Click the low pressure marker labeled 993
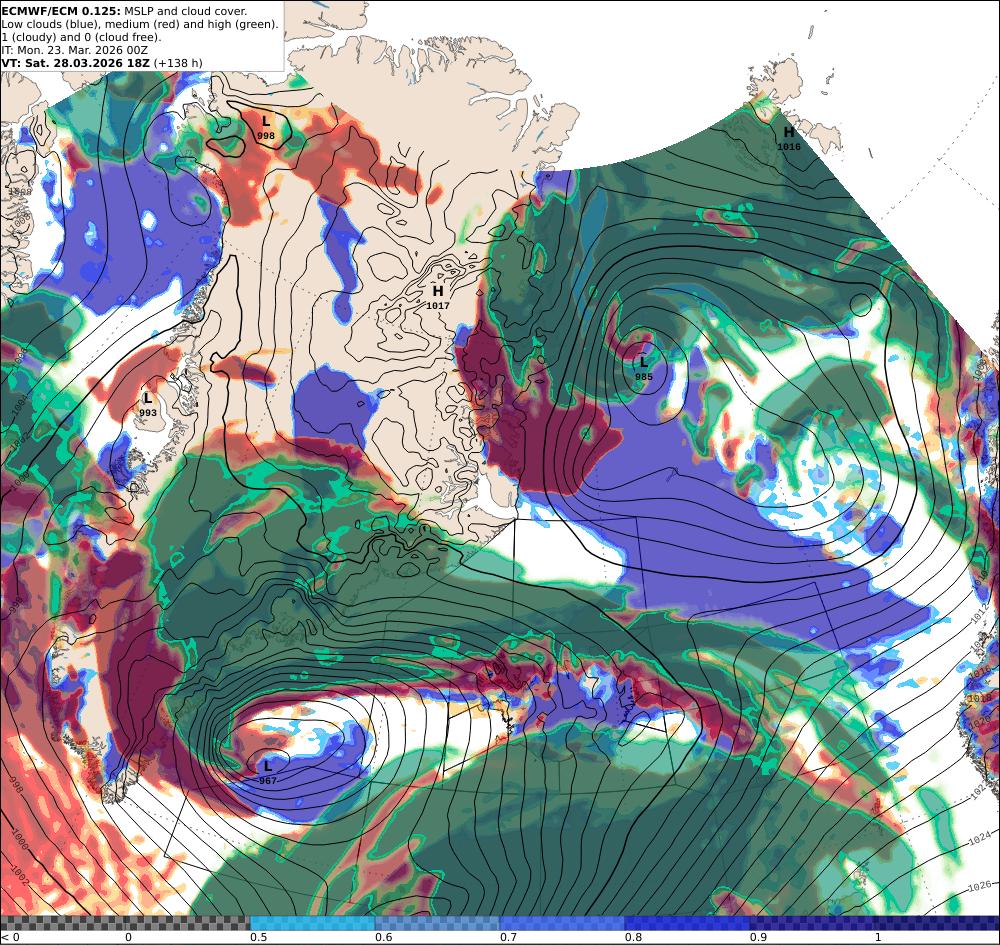The height and width of the screenshot is (945, 1000). 148,404
